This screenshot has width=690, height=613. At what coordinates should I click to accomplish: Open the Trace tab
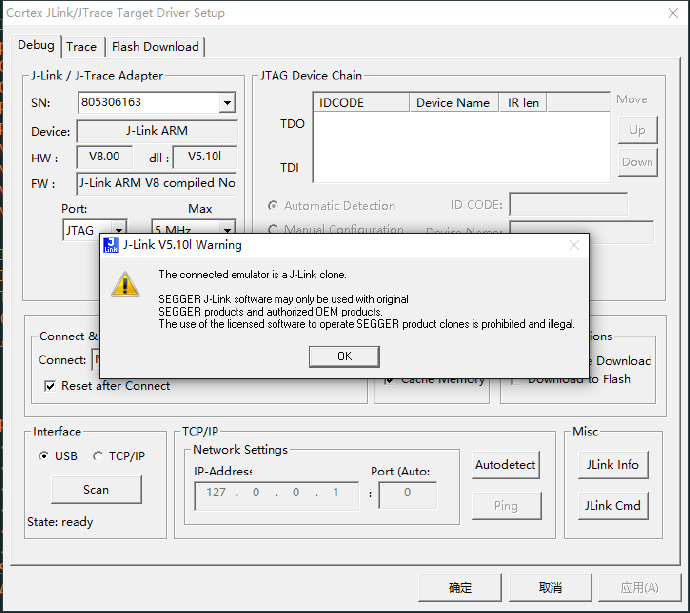pyautogui.click(x=82, y=47)
